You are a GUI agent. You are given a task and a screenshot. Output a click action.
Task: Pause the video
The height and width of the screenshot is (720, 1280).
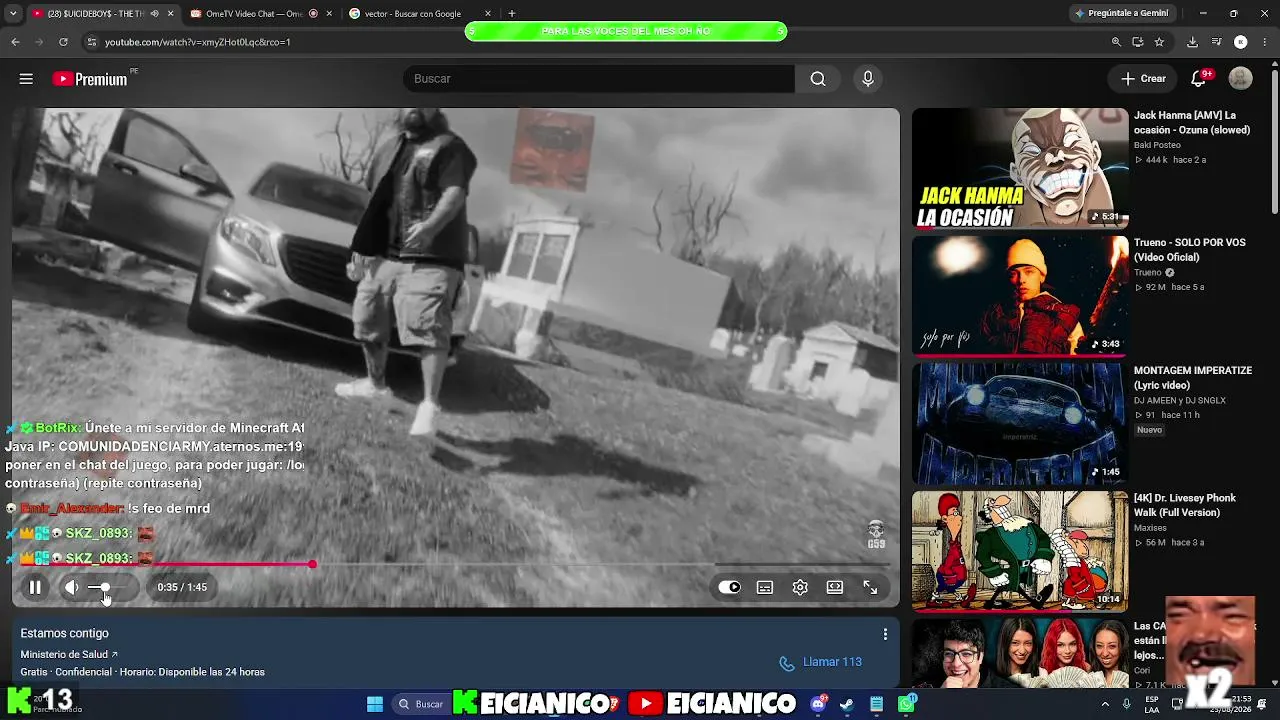(35, 587)
